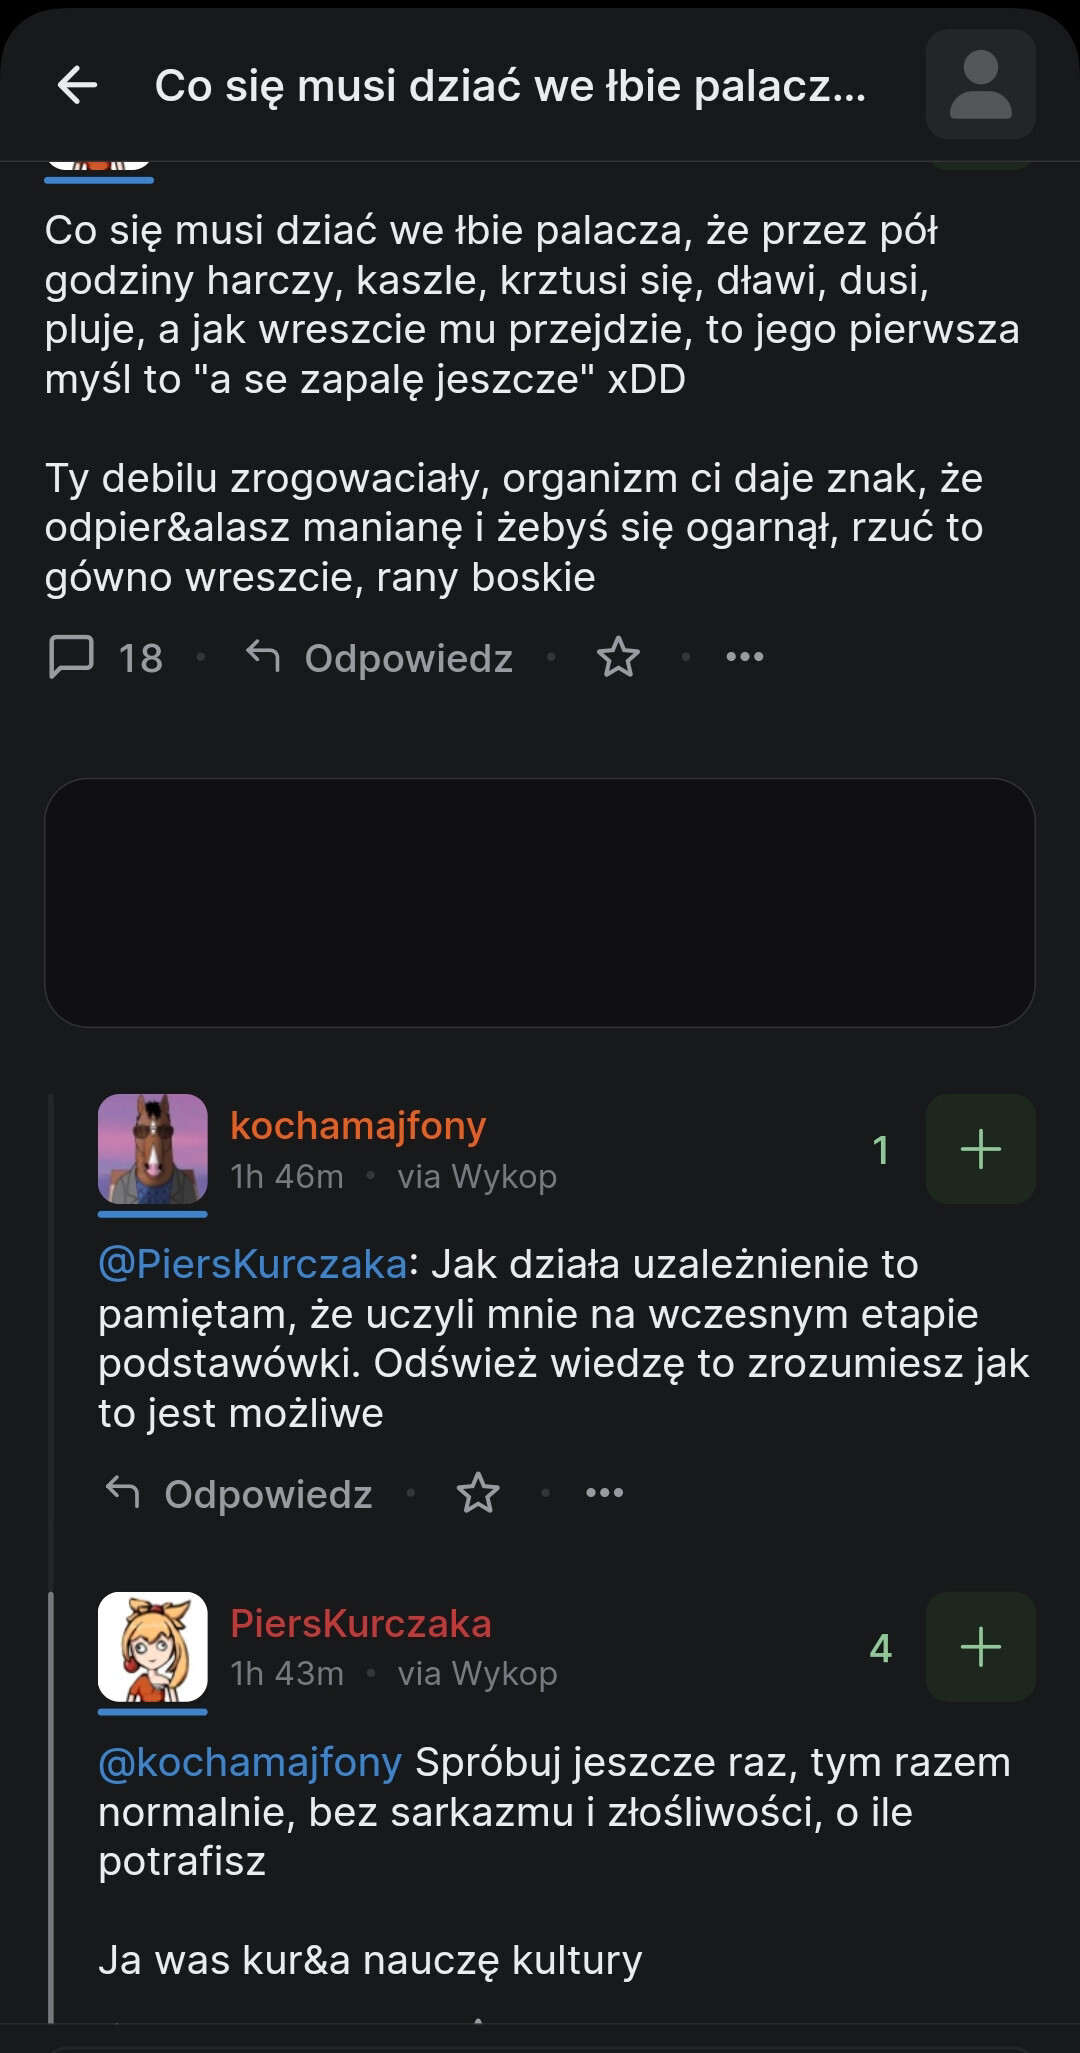Open more options under the main post

(x=744, y=657)
